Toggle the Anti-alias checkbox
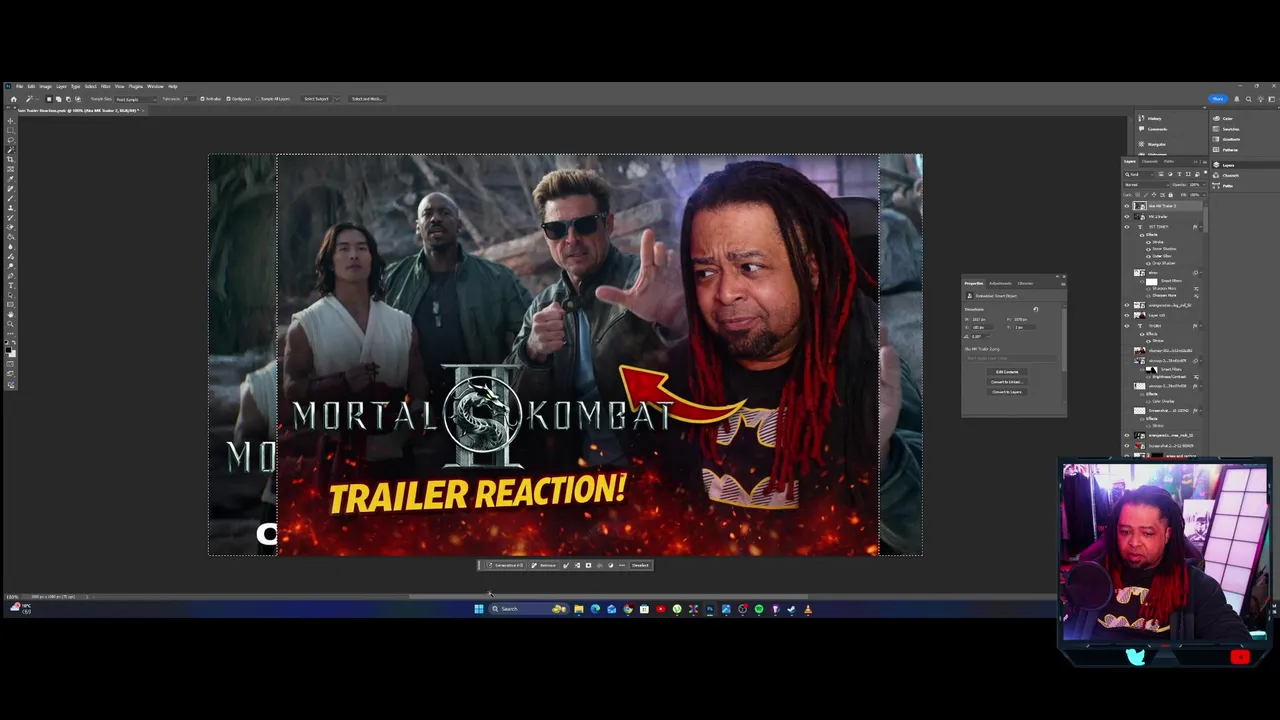The image size is (1280, 720). point(202,99)
